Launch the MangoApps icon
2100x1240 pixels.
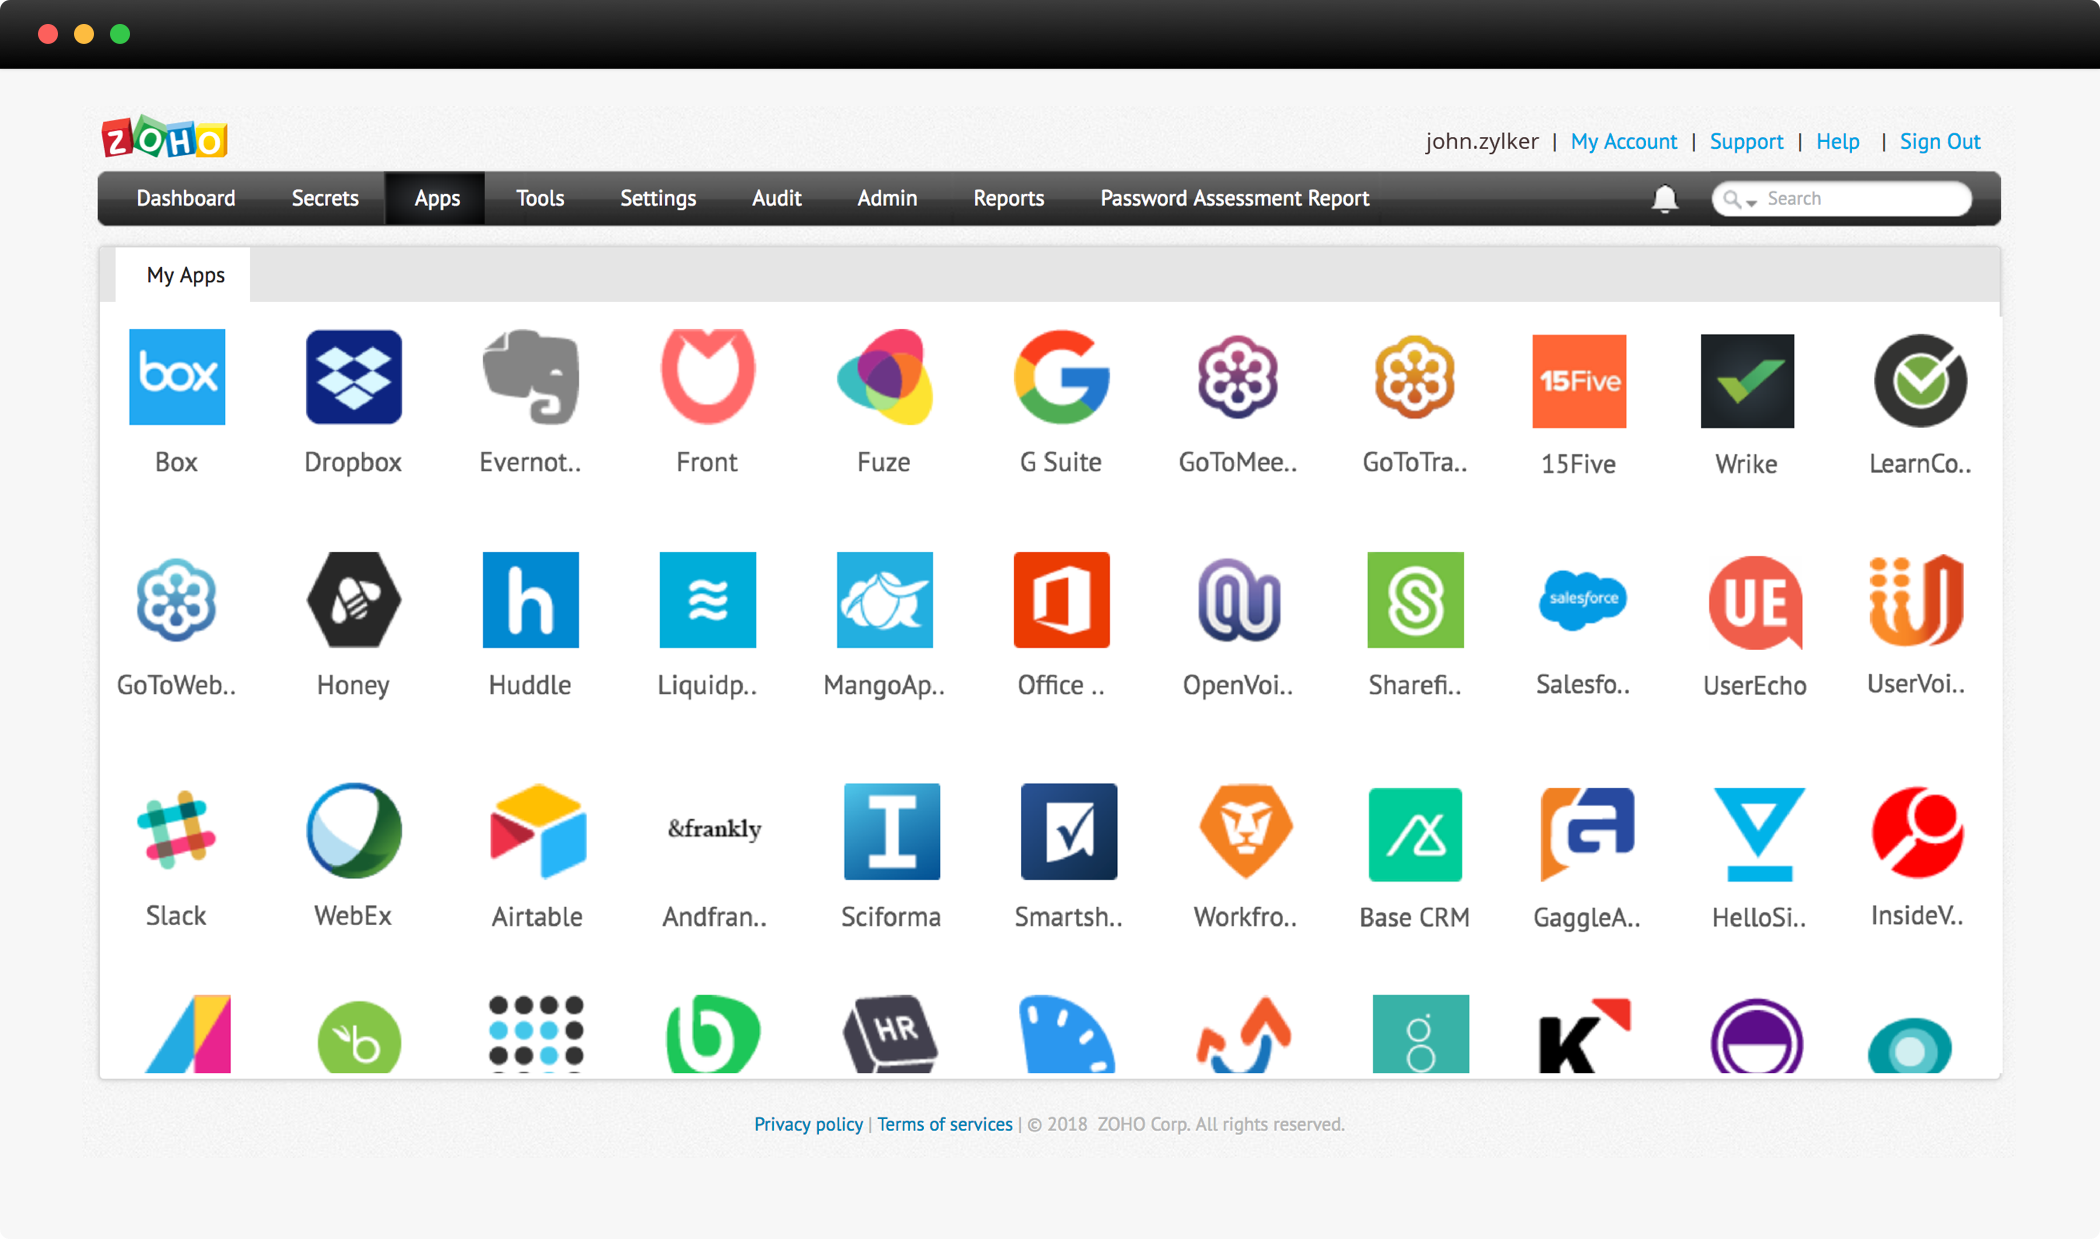[885, 600]
